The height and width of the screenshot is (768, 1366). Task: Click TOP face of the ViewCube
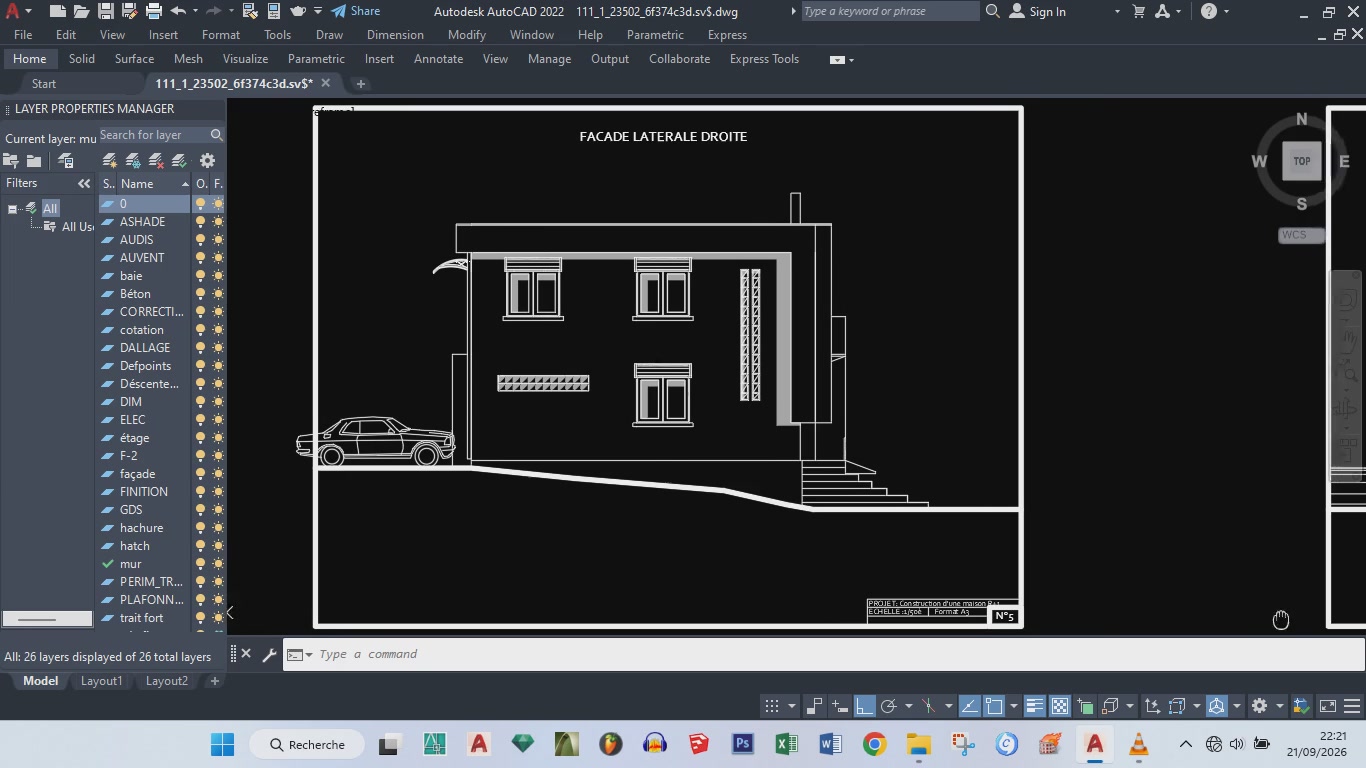pyautogui.click(x=1302, y=161)
